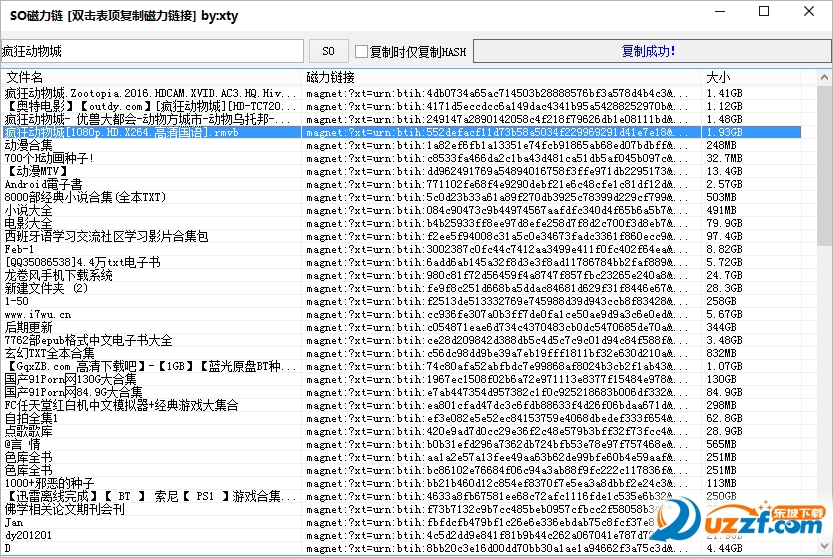Select the 【动漫MTV】 row
The width and height of the screenshot is (833, 558).
pos(401,171)
